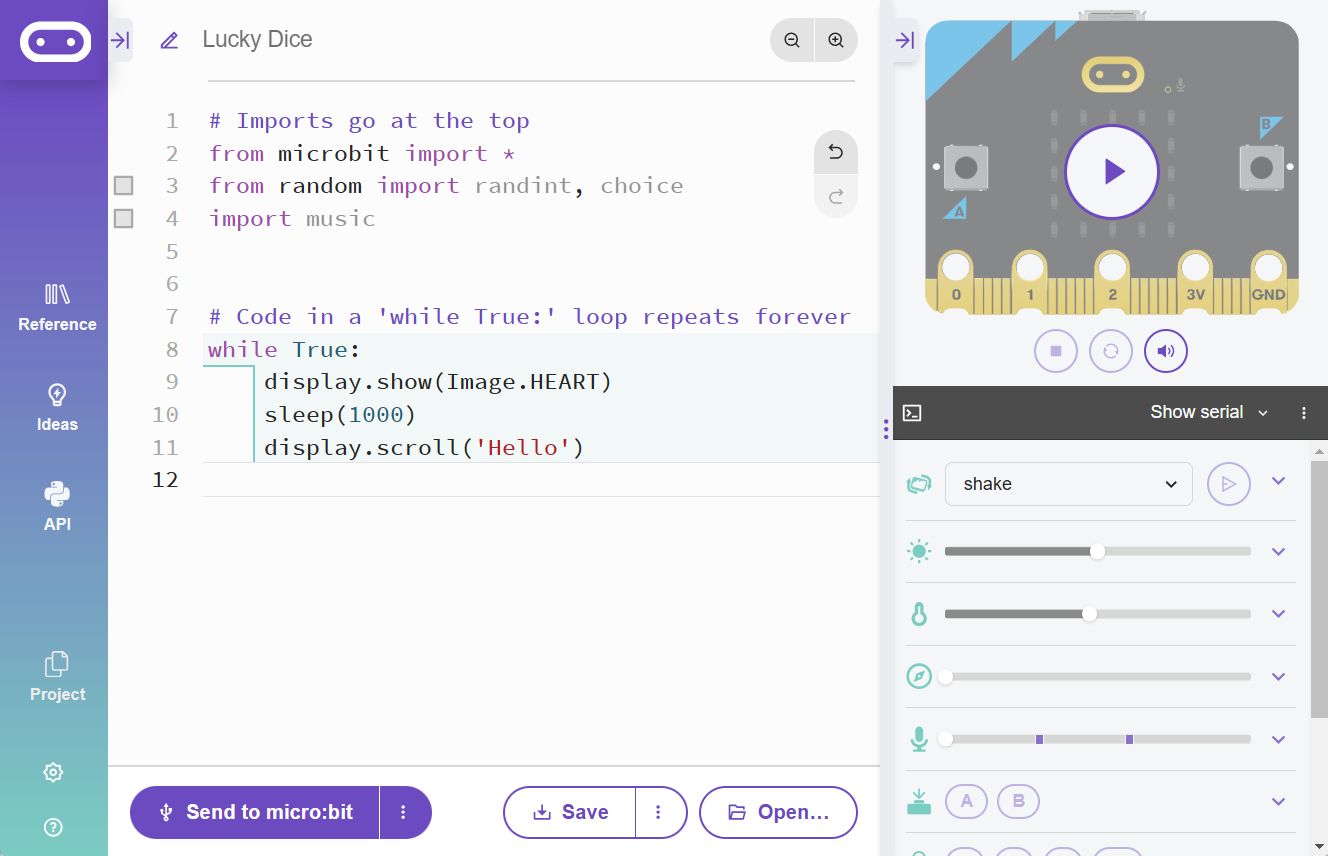
Task: Open the Reference tab
Action: [57, 307]
